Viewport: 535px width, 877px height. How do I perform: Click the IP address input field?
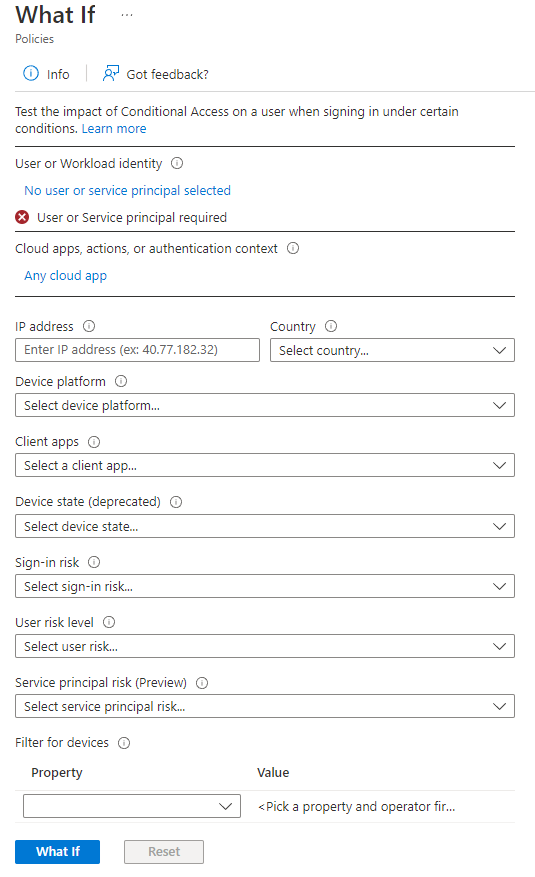point(138,350)
